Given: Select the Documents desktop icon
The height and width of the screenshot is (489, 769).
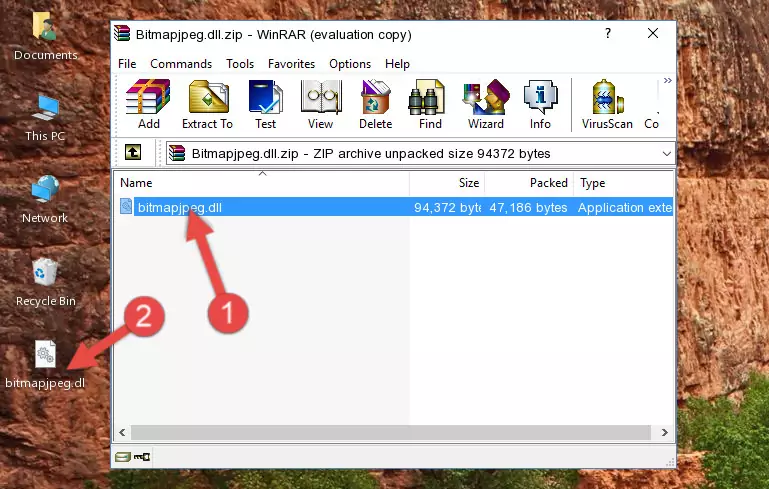Looking at the screenshot, I should (x=45, y=36).
